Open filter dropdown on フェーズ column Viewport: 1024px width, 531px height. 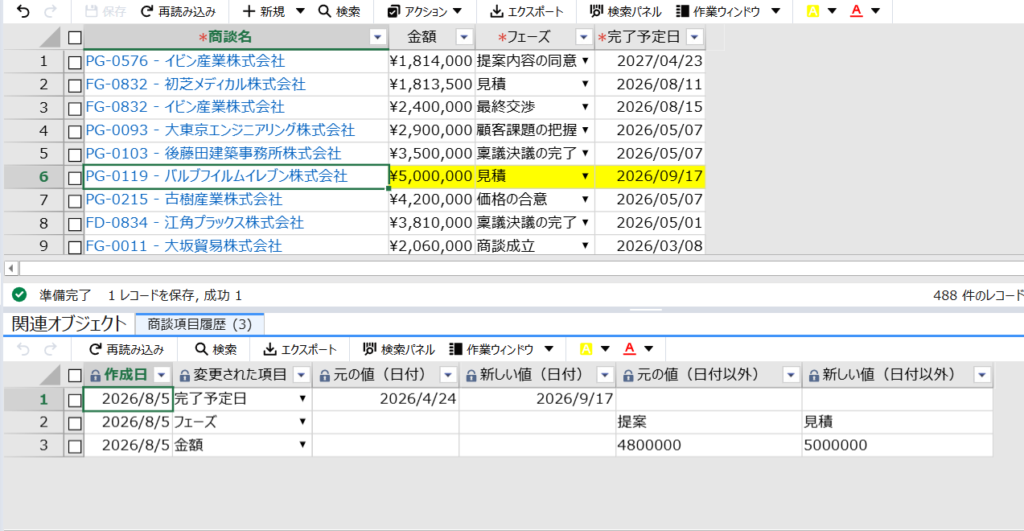584,37
